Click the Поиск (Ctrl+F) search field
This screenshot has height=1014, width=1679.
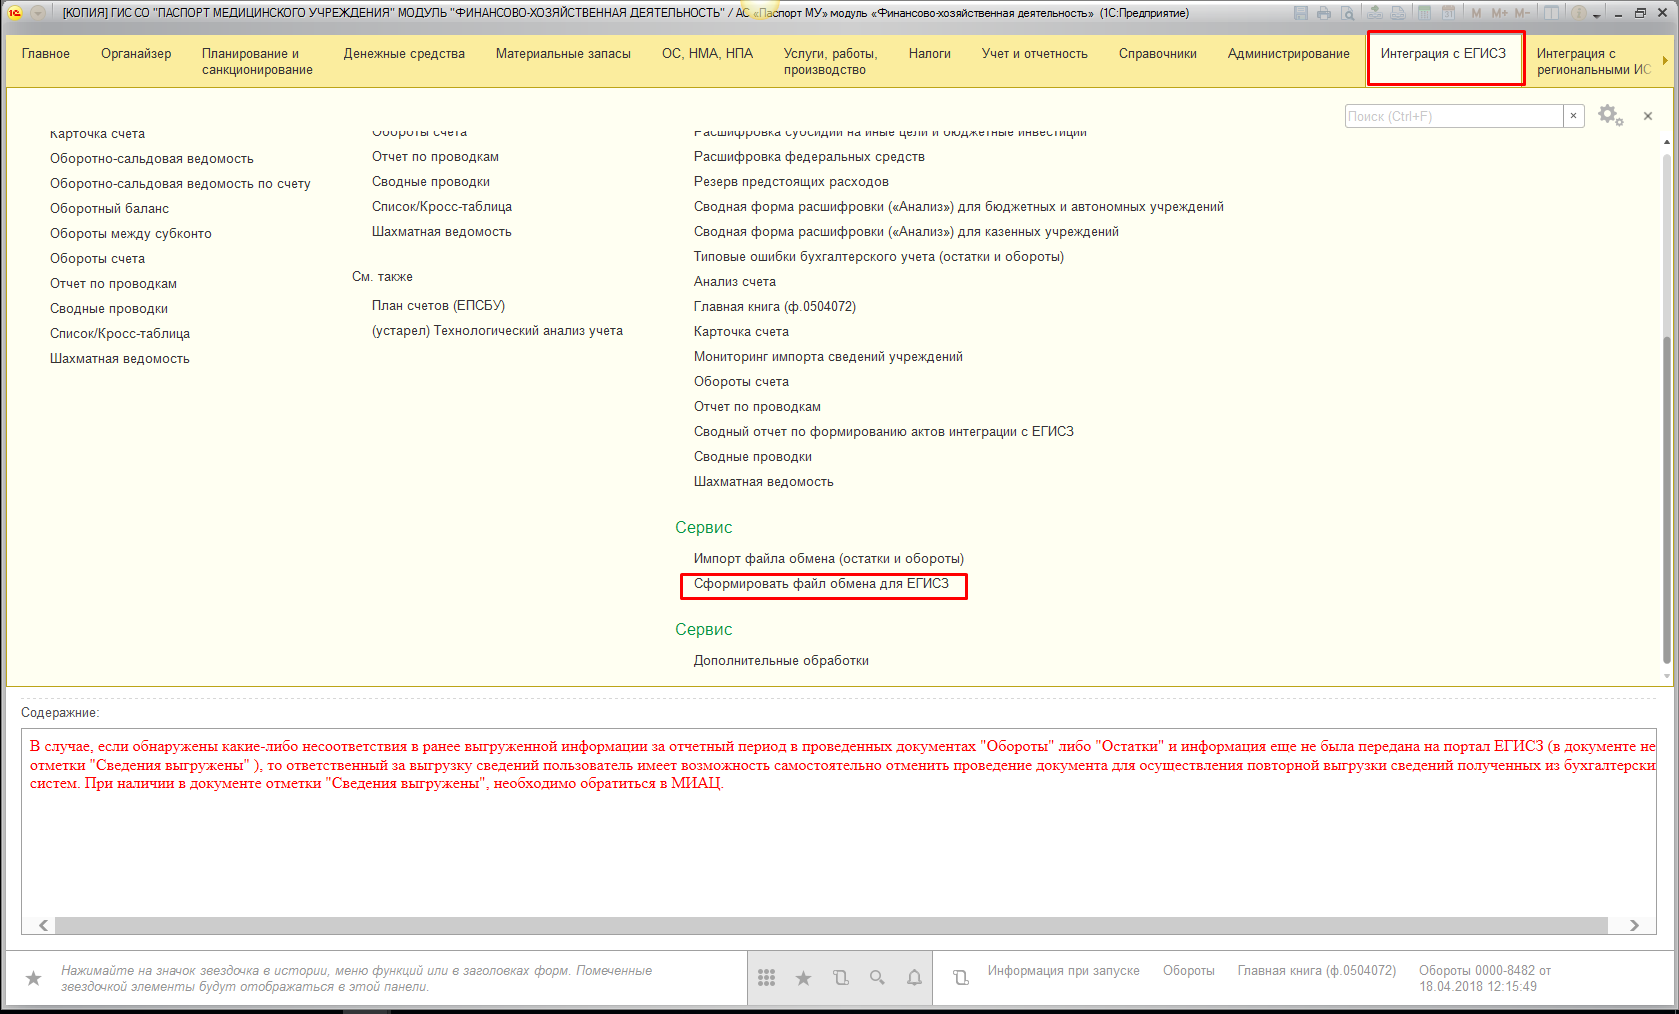pos(1453,117)
